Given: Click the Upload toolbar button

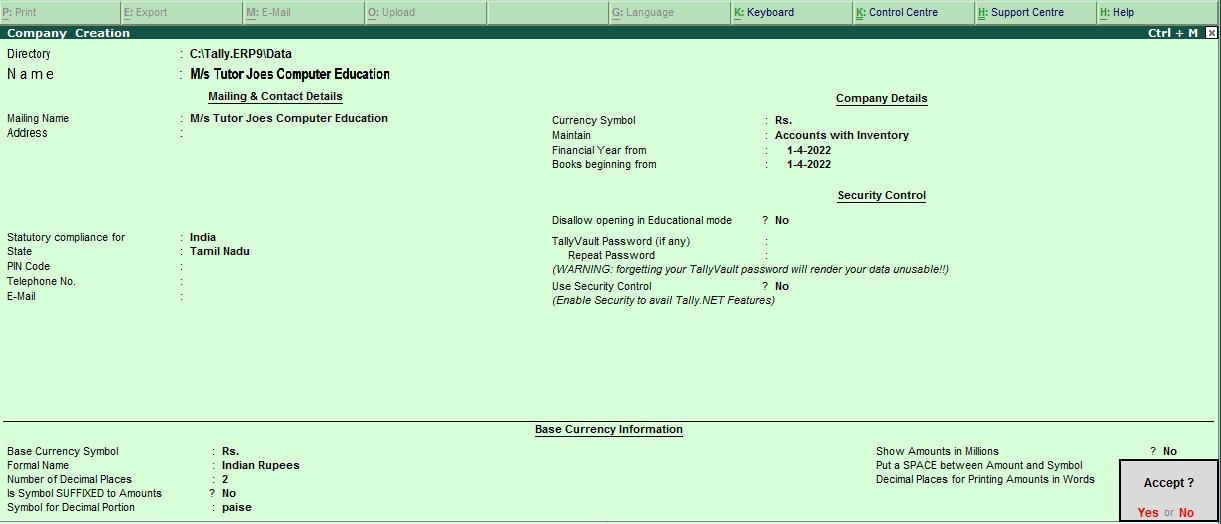Looking at the screenshot, I should tap(391, 13).
